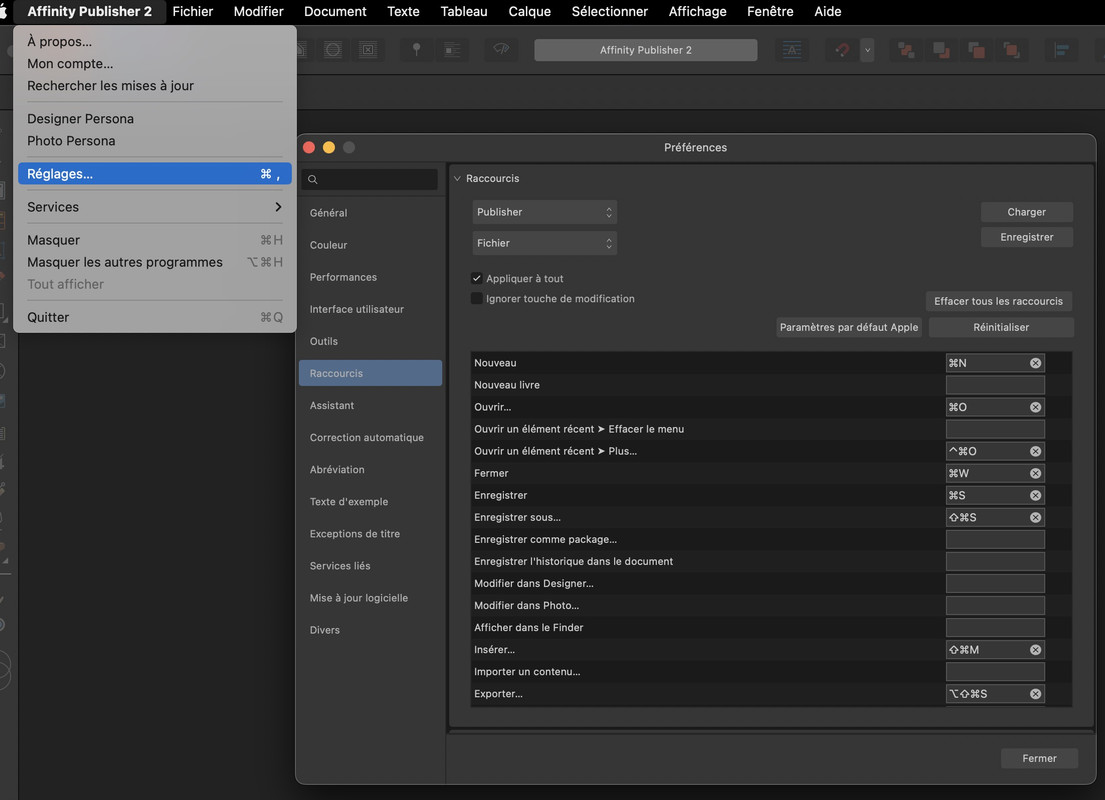
Task: Open Interface utilisateur preferences tab
Action: (x=370, y=309)
